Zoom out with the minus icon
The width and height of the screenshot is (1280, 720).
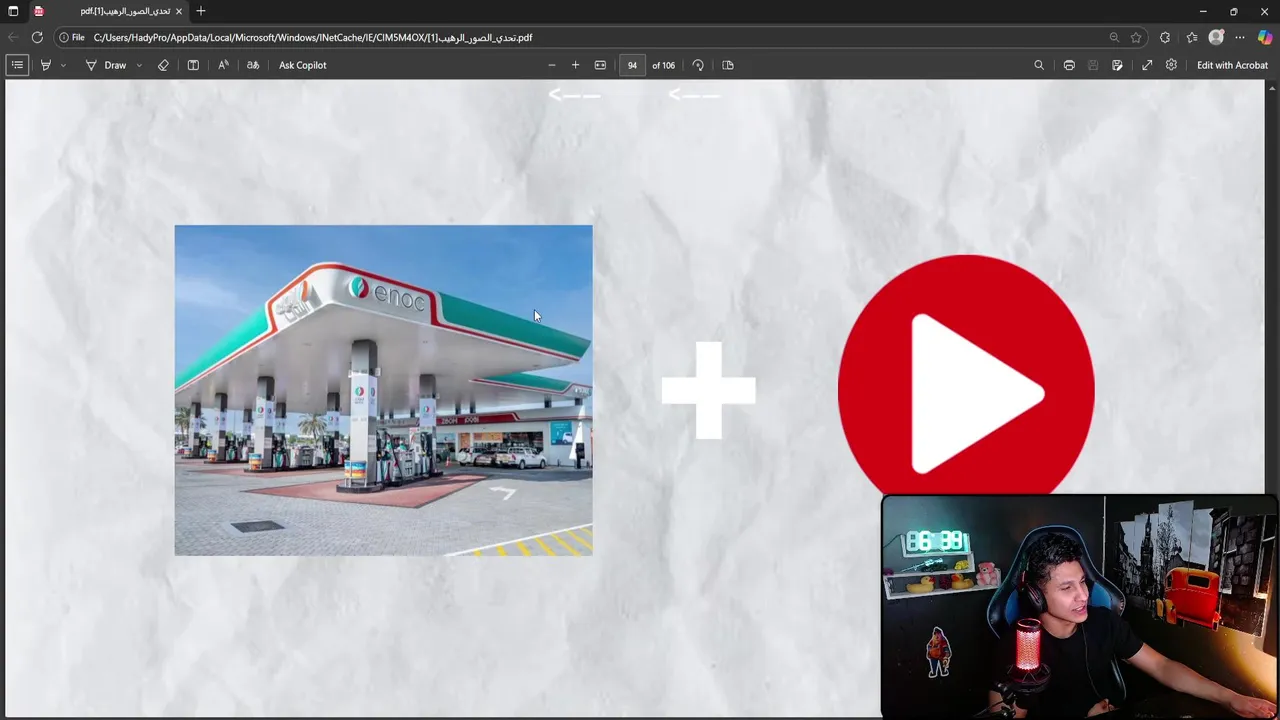click(551, 65)
